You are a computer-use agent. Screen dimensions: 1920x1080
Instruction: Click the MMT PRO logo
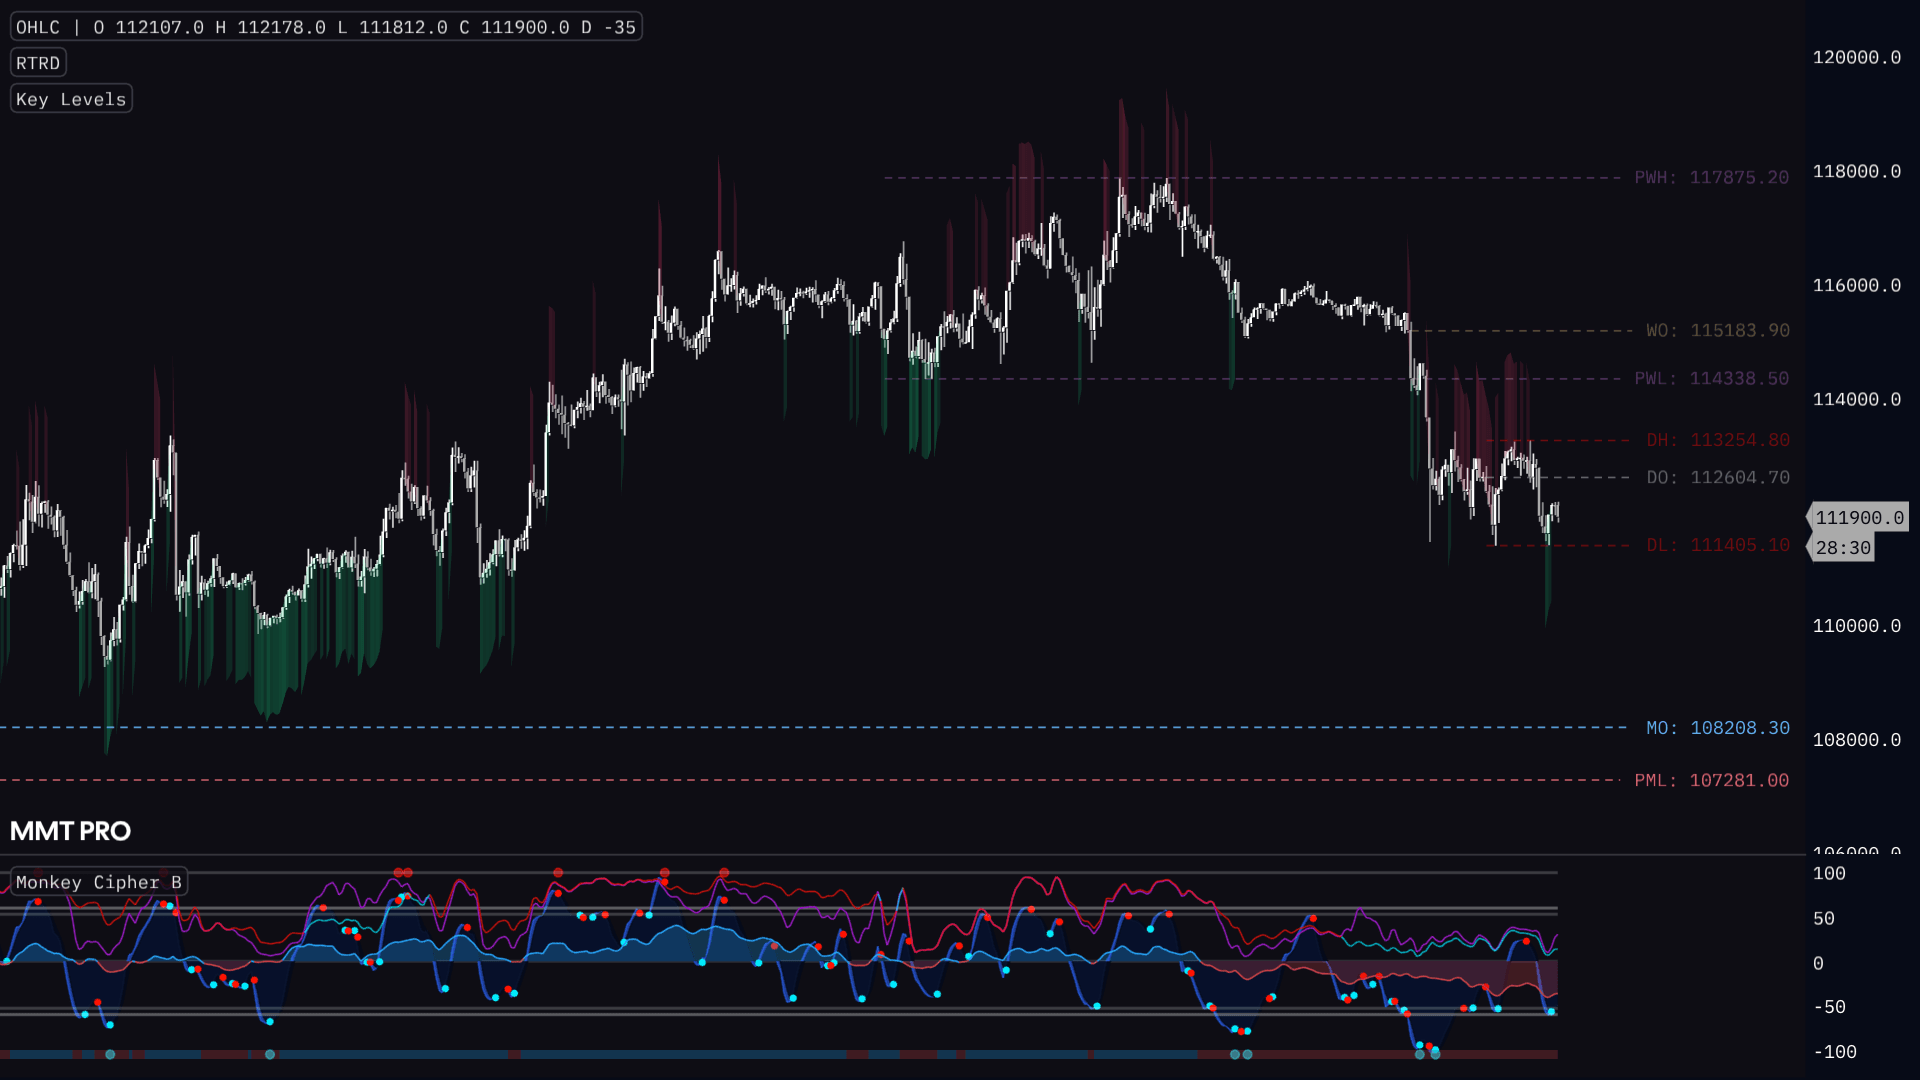[x=70, y=831]
